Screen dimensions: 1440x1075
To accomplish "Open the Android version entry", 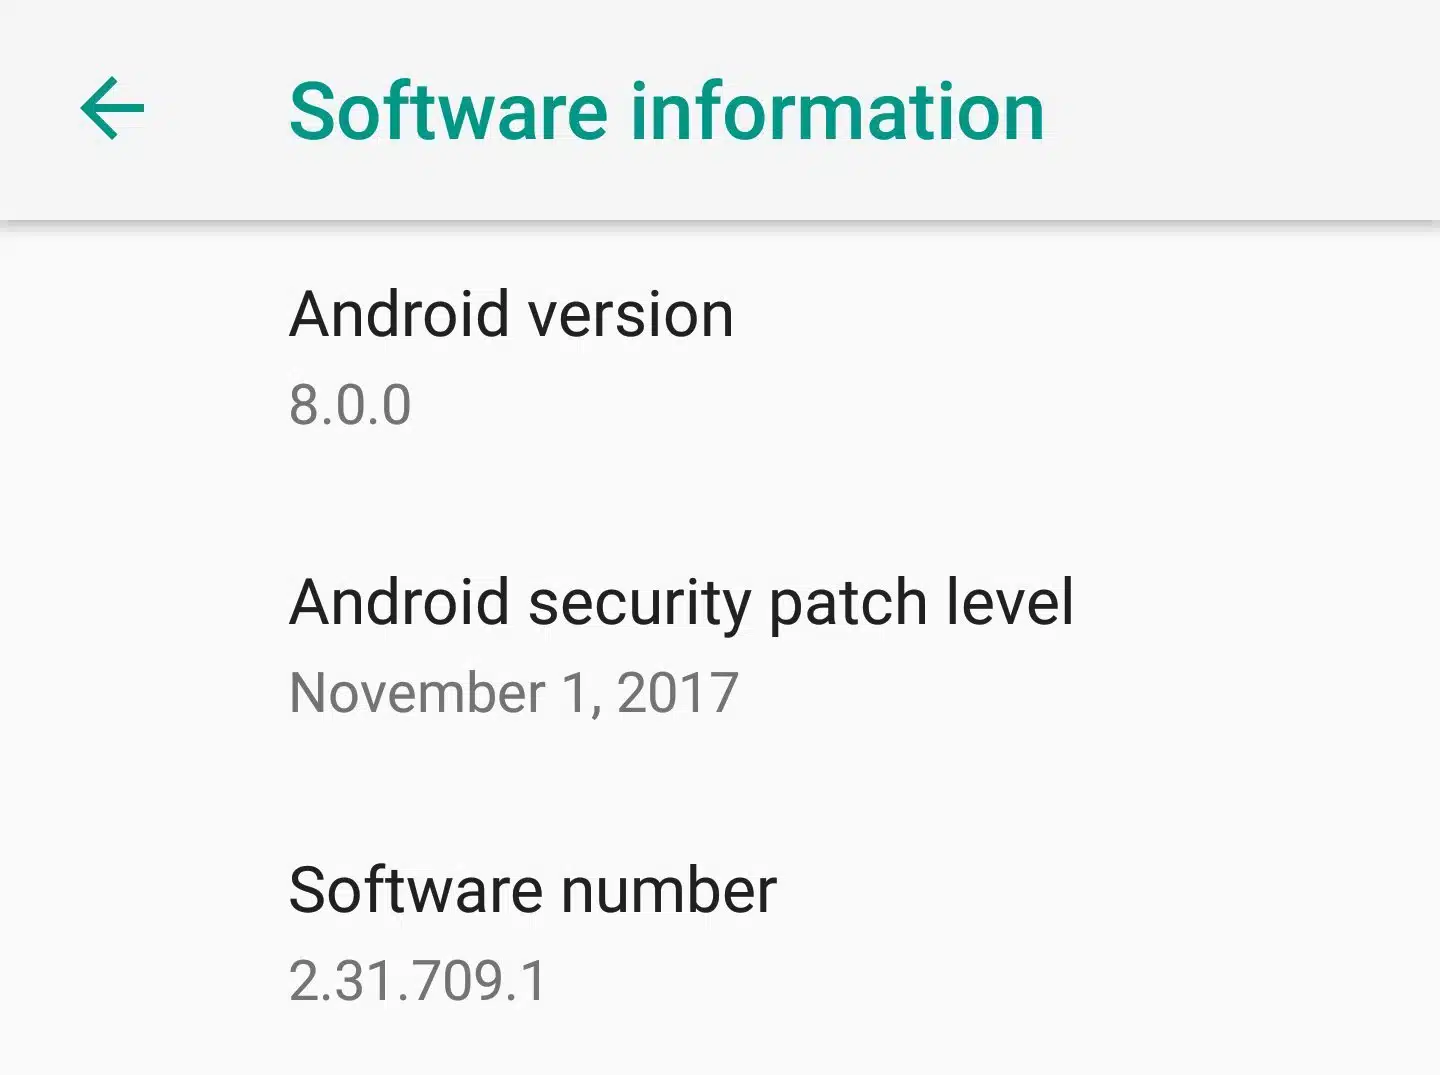I will 720,359.
